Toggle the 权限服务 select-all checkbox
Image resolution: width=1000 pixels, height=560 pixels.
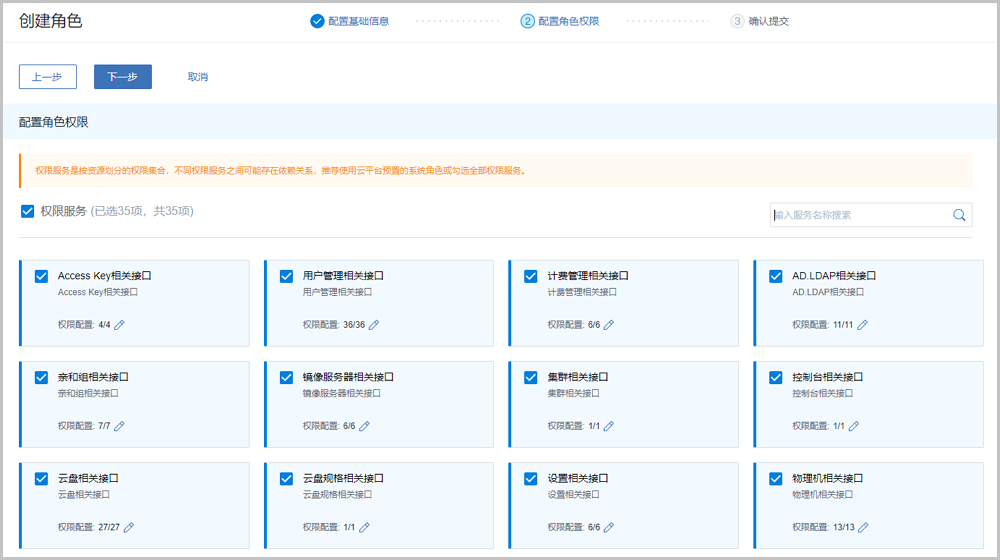[x=28, y=211]
